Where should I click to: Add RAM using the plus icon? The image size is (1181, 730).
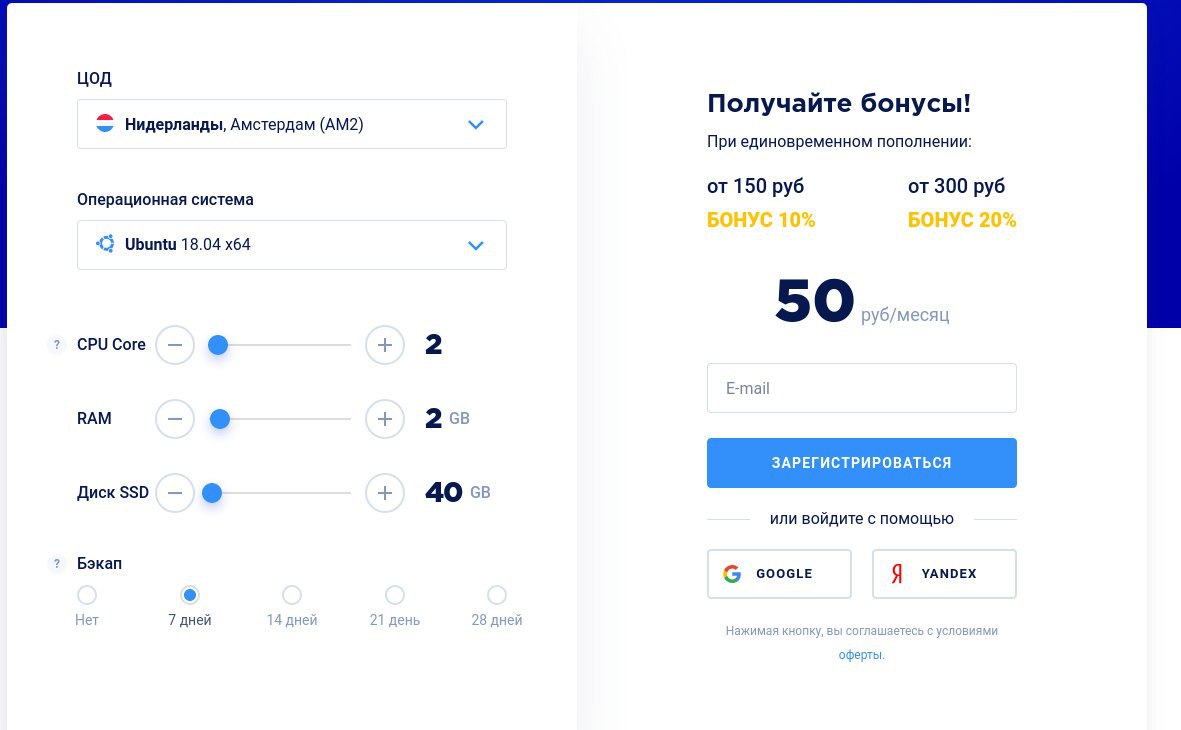click(385, 419)
